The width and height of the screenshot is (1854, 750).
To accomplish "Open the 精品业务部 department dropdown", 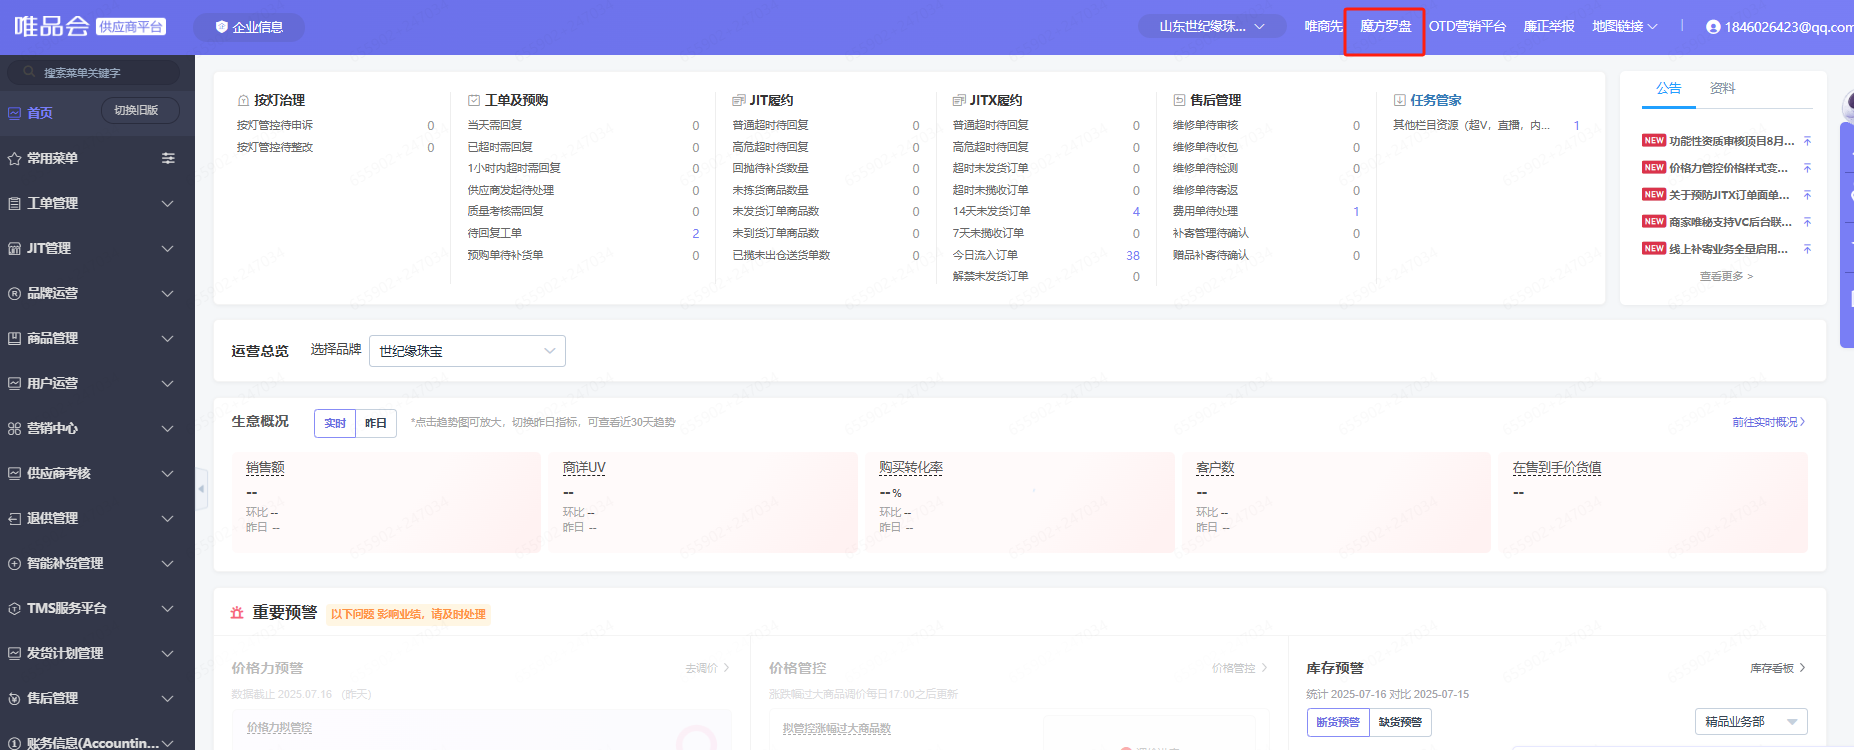I will click(x=1750, y=722).
